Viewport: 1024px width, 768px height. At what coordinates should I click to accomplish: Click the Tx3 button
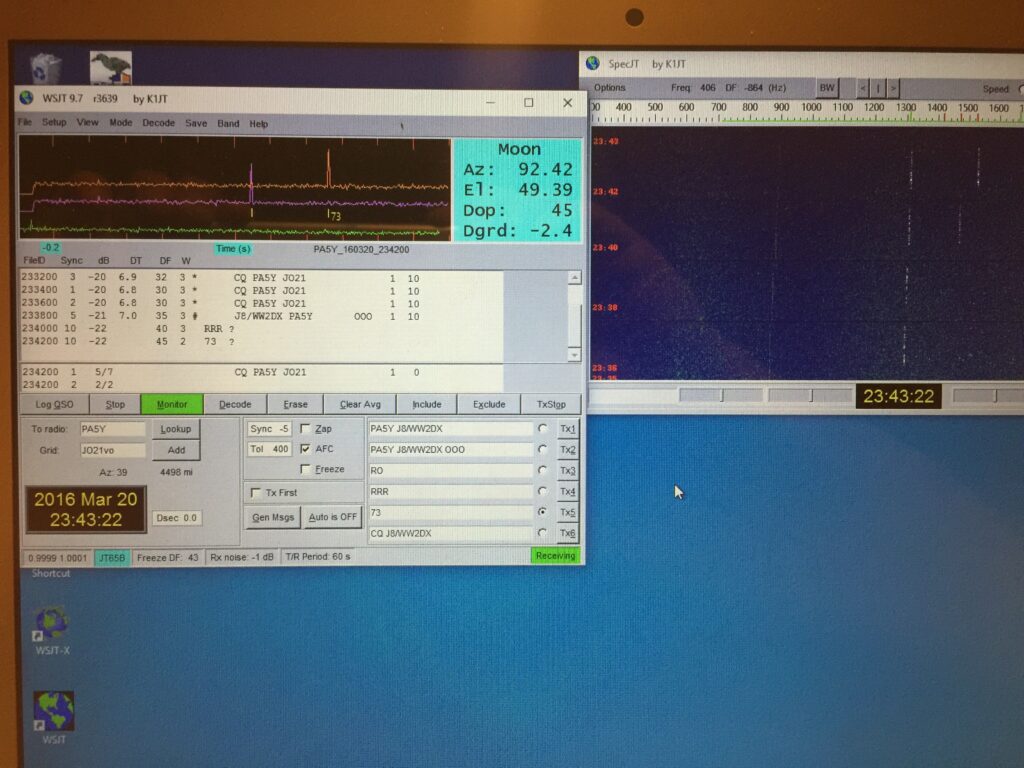(x=568, y=470)
